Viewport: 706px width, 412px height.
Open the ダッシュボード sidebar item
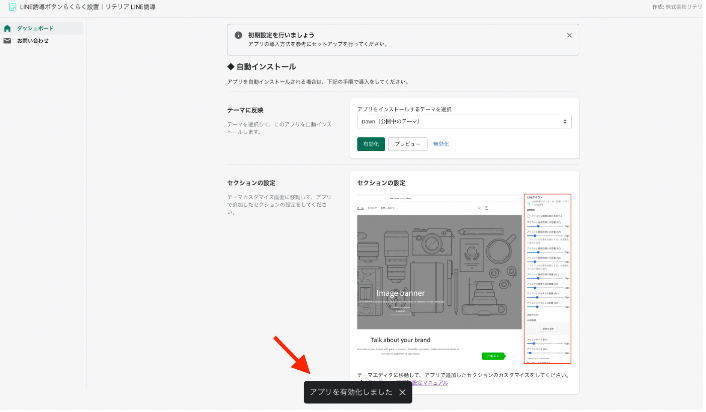point(42,28)
